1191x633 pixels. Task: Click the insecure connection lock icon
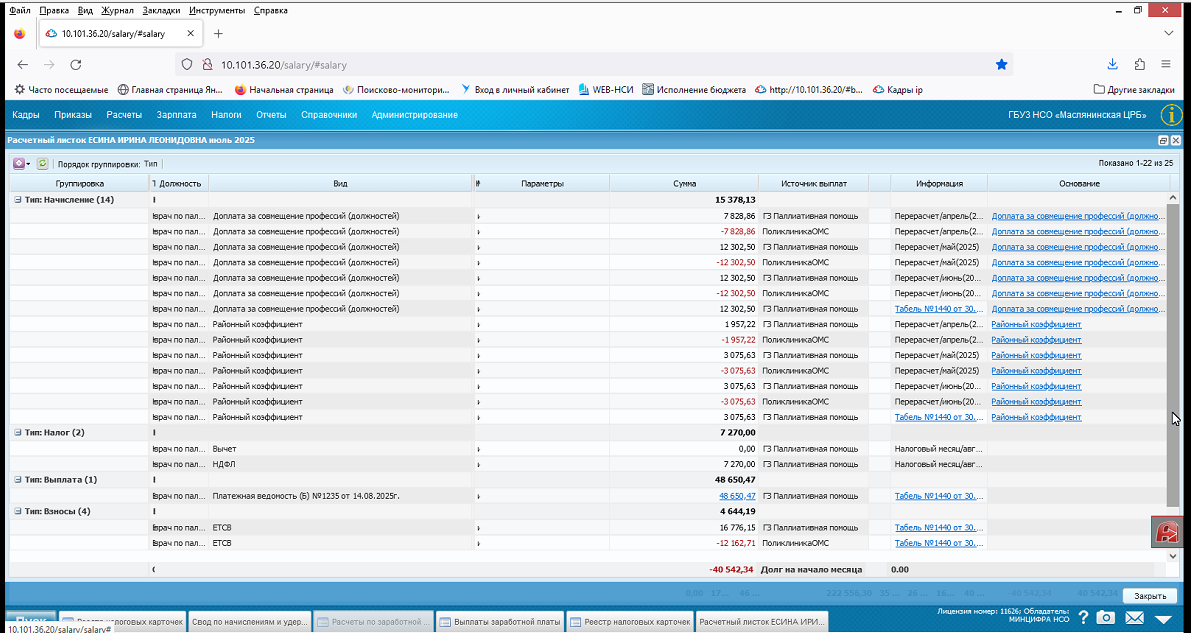click(x=206, y=65)
